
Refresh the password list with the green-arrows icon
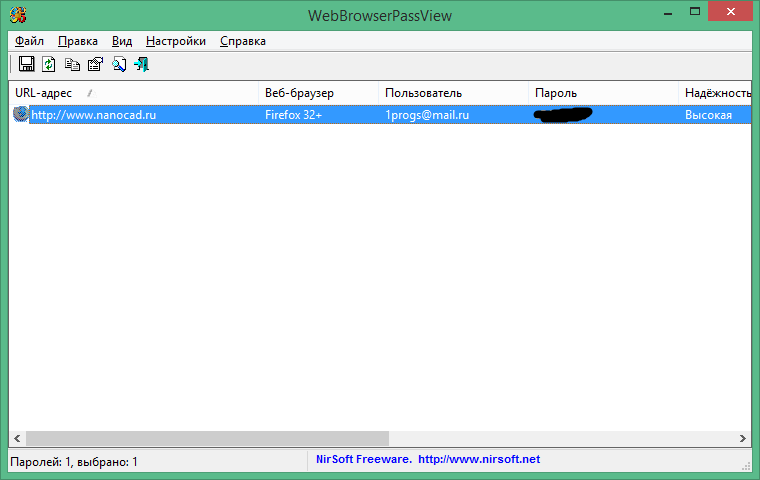tap(48, 64)
